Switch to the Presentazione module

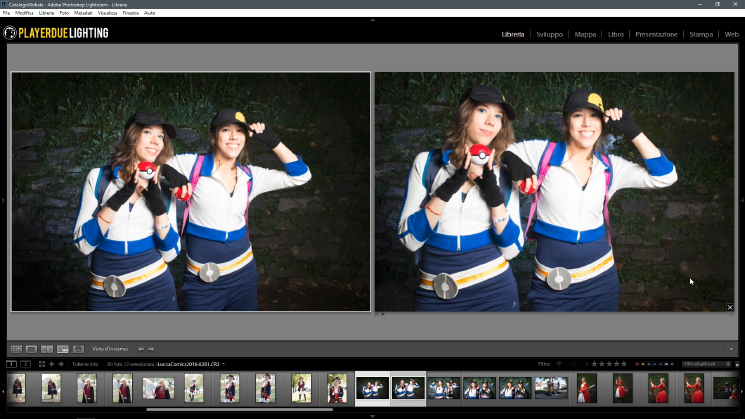pos(657,34)
